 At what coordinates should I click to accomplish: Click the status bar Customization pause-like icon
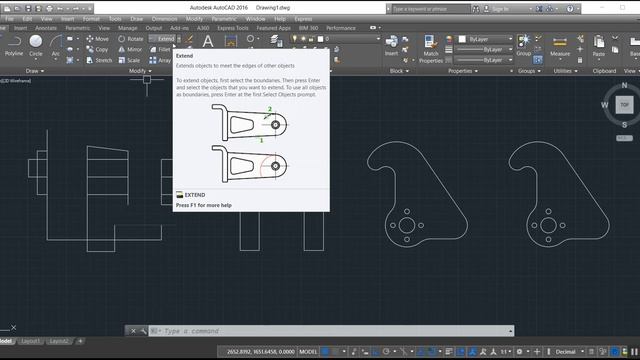click(634, 351)
